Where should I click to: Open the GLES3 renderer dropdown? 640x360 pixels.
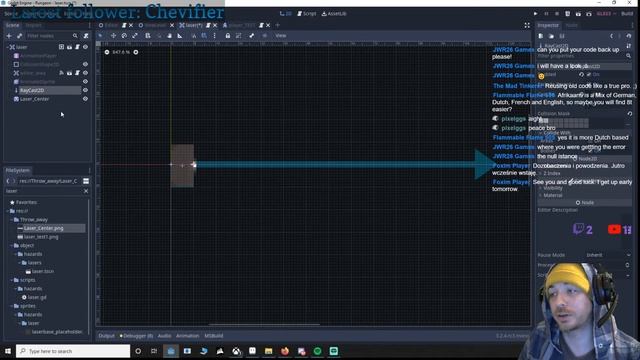[x=606, y=13]
